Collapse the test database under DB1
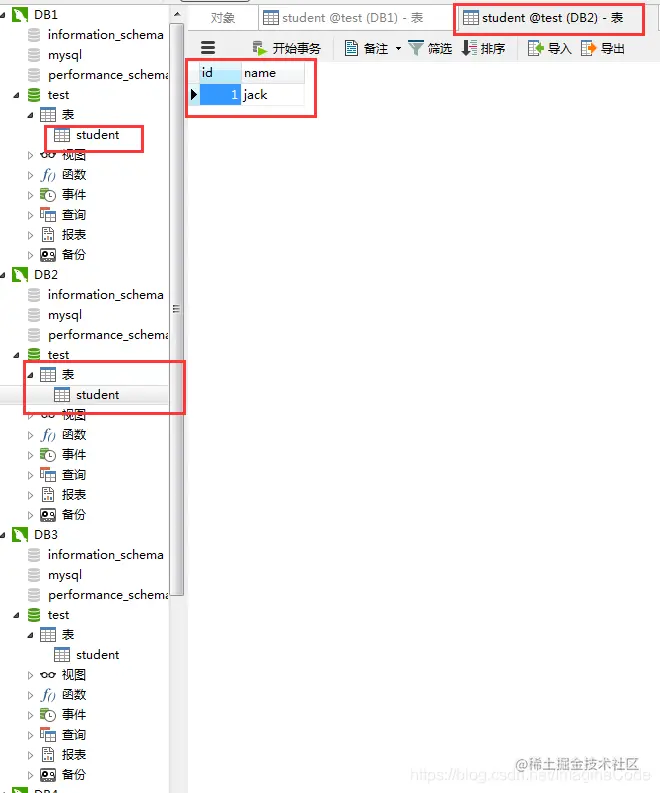Viewport: 660px width, 793px height. pyautogui.click(x=16, y=95)
